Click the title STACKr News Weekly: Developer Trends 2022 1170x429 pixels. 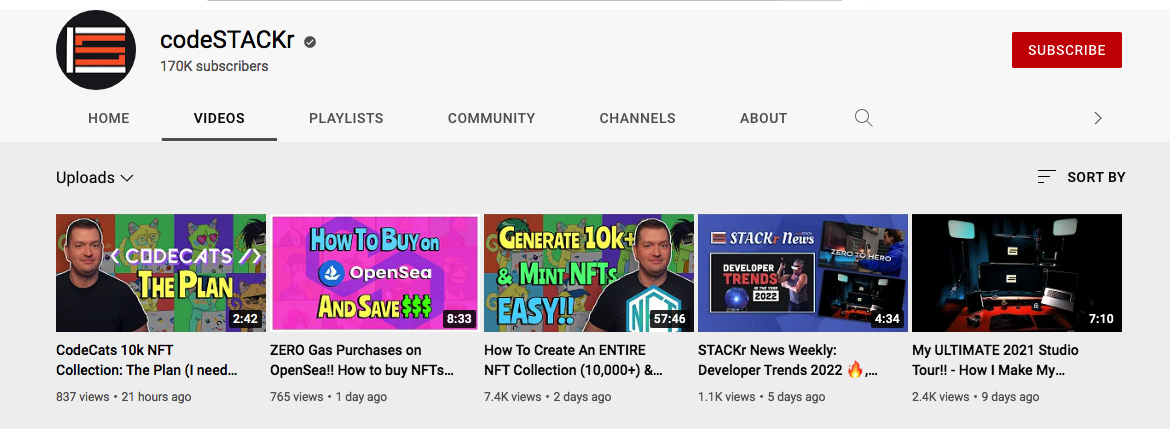click(x=788, y=360)
